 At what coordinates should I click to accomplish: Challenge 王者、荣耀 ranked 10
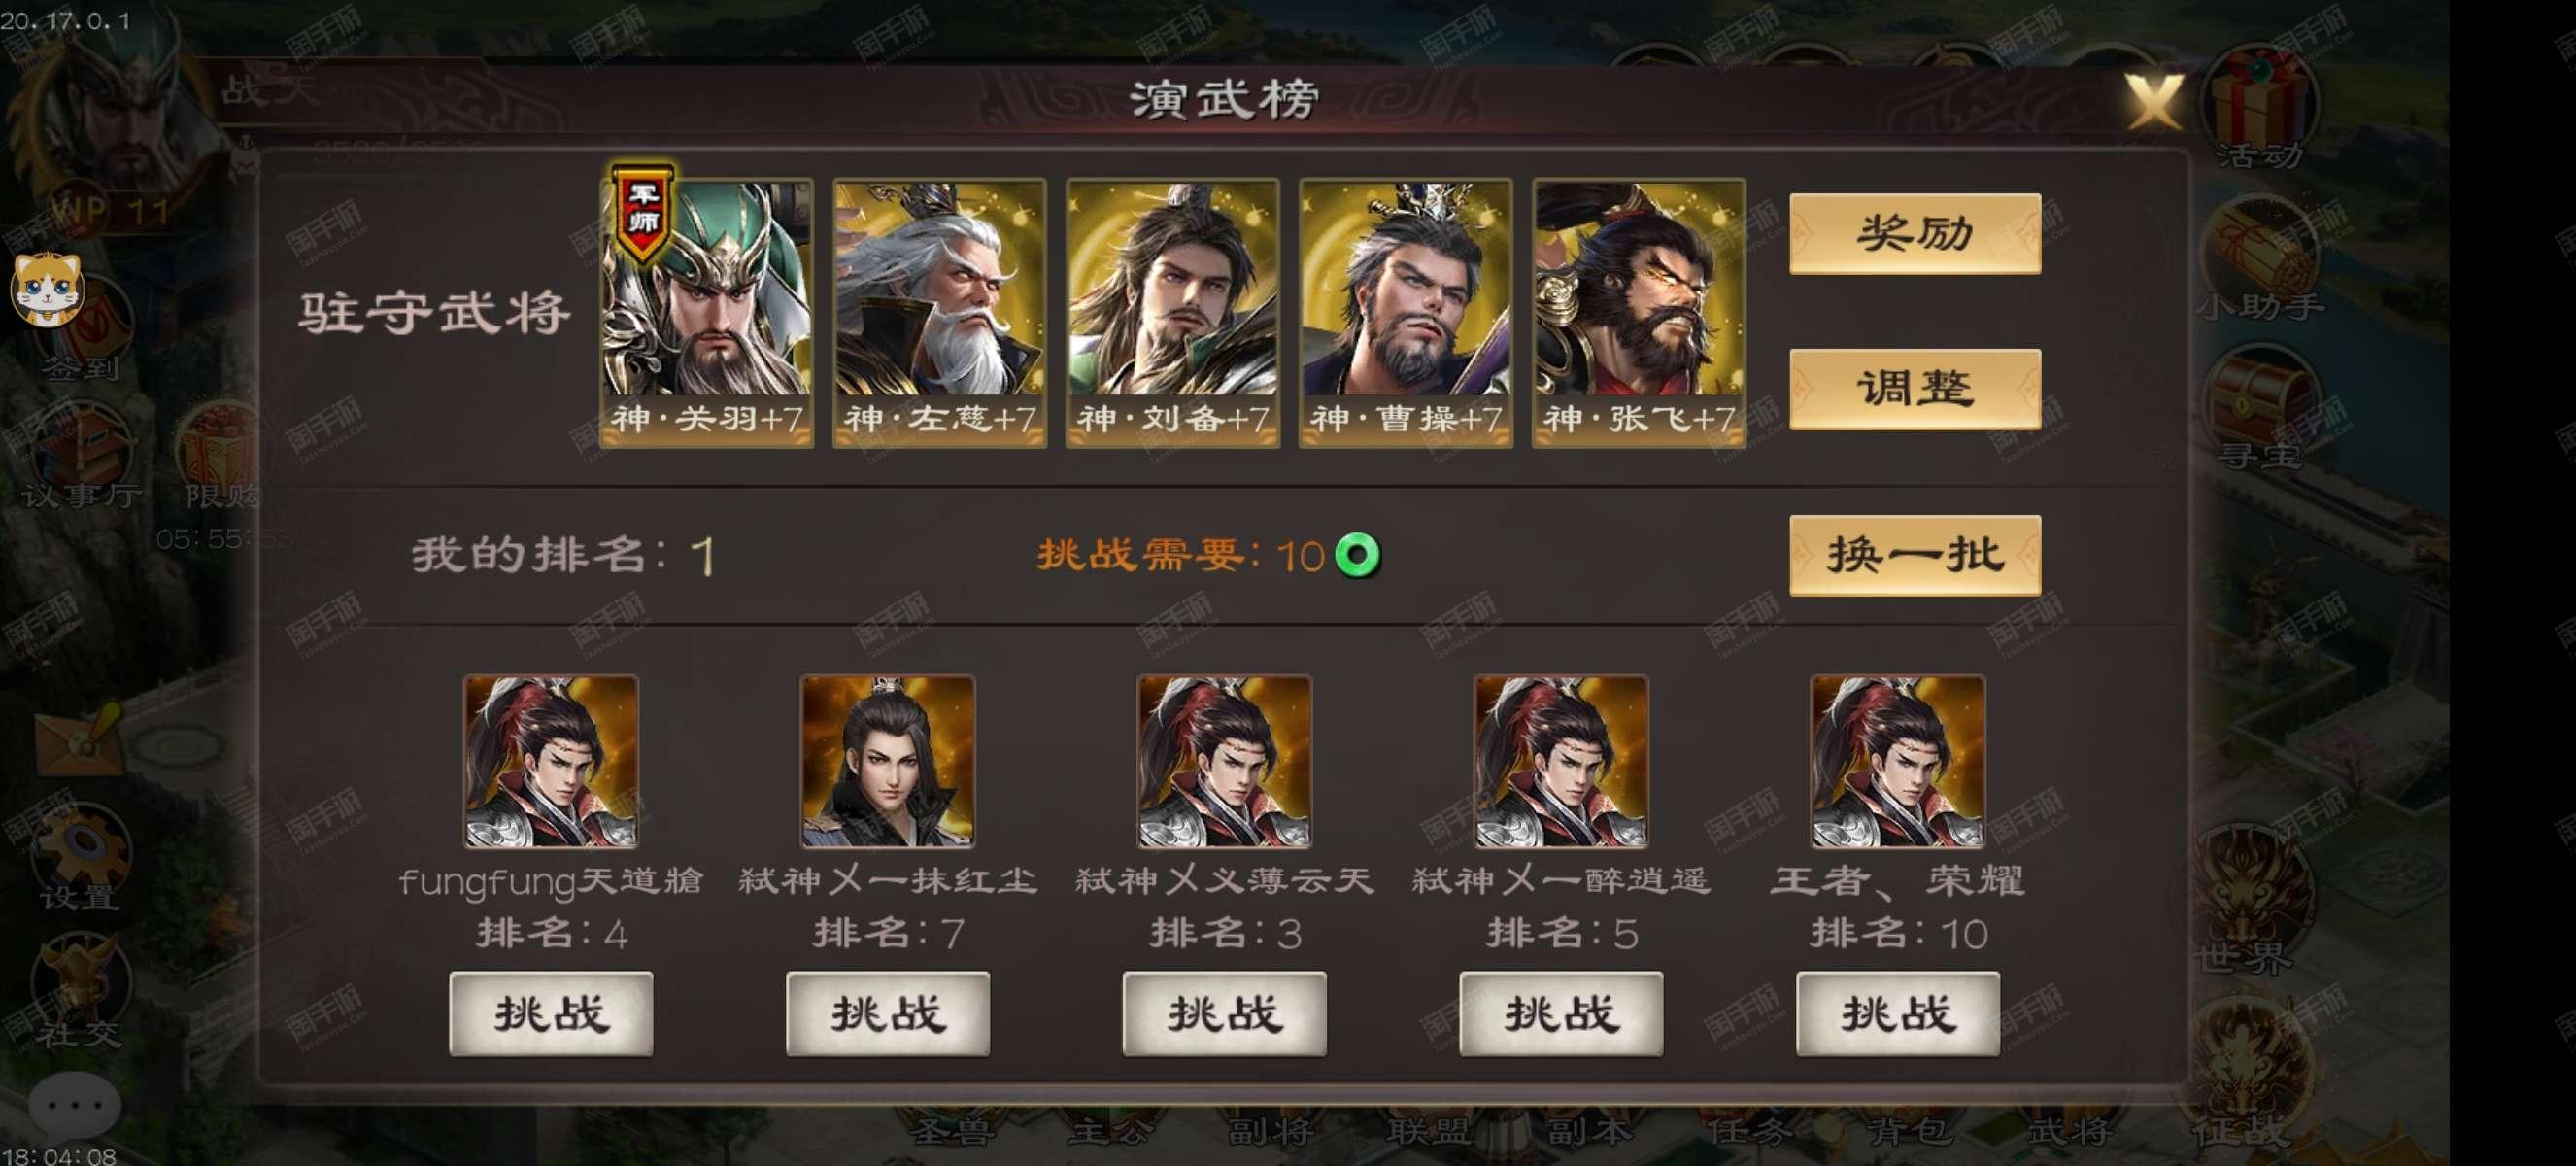tap(1898, 1013)
